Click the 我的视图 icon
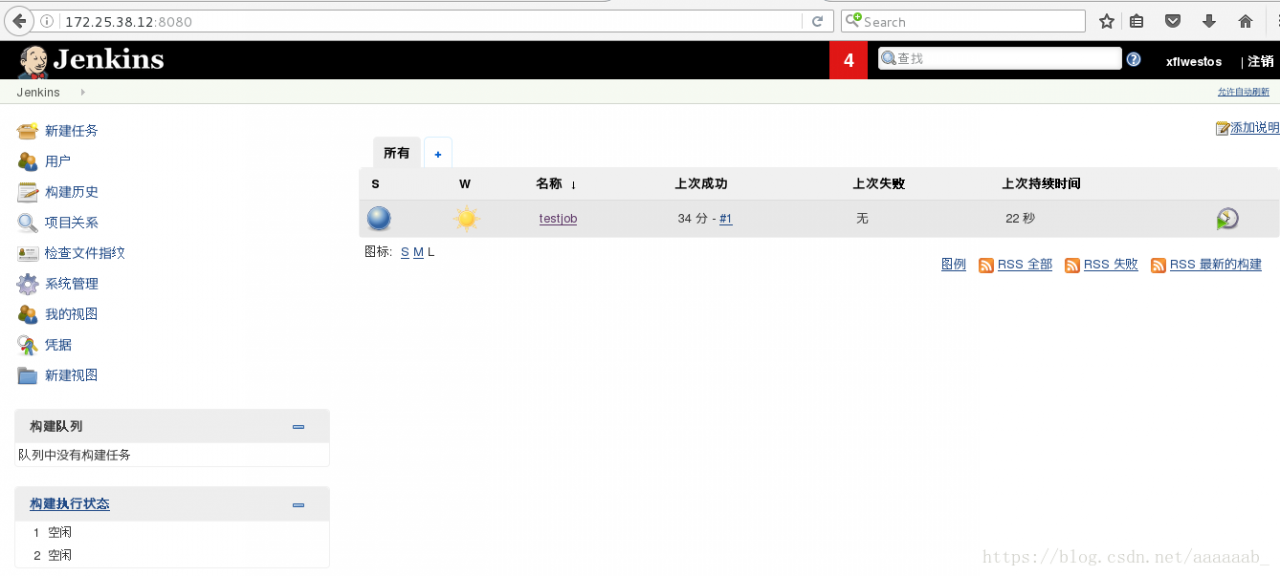Screen dimensions: 1280x576 click(x=27, y=314)
